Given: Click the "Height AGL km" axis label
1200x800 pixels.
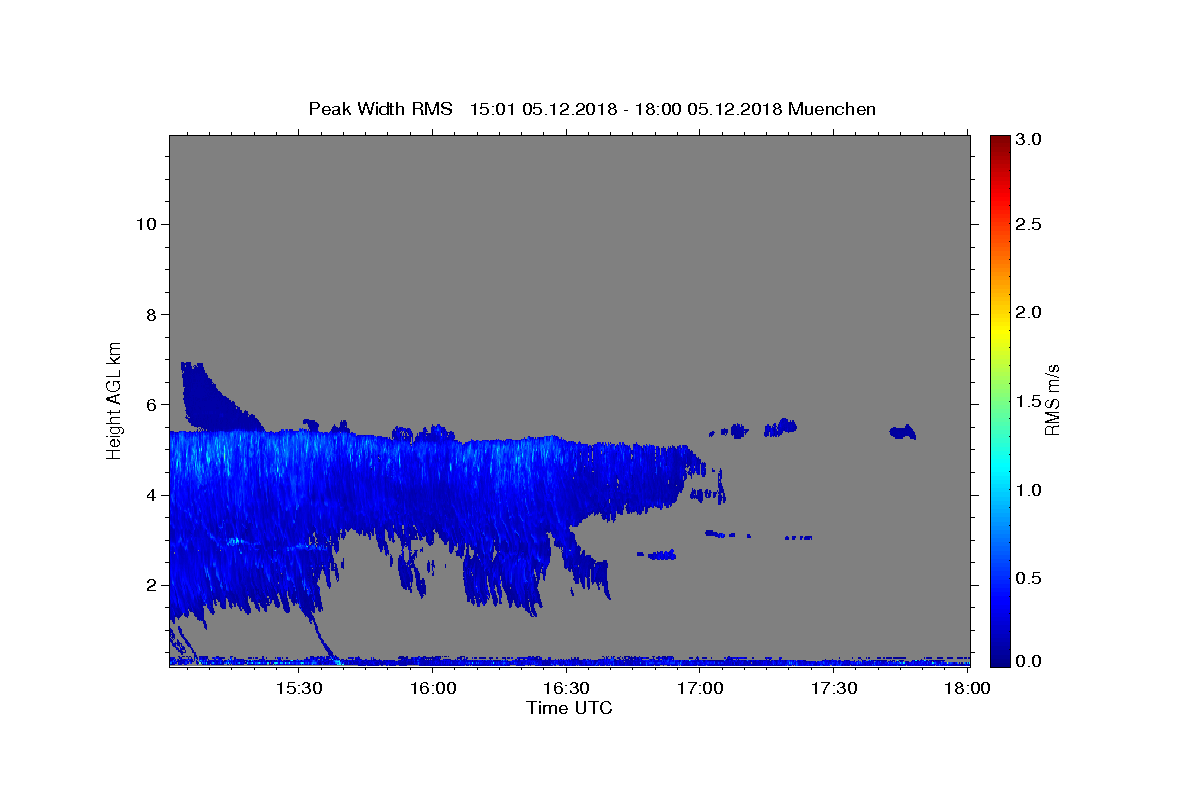Looking at the screenshot, I should 115,399.
